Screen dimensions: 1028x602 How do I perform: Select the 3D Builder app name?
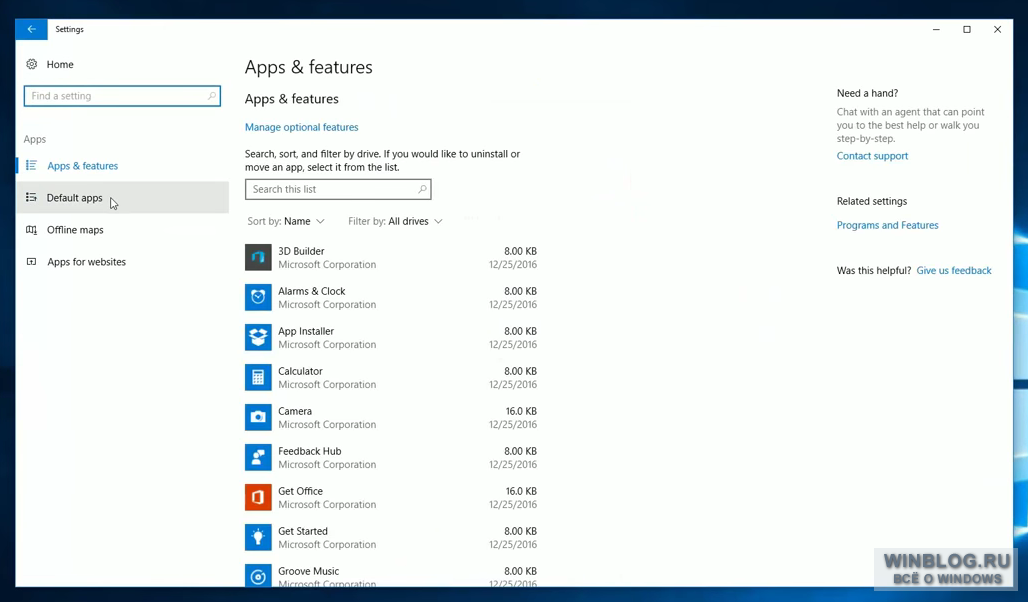(x=301, y=251)
